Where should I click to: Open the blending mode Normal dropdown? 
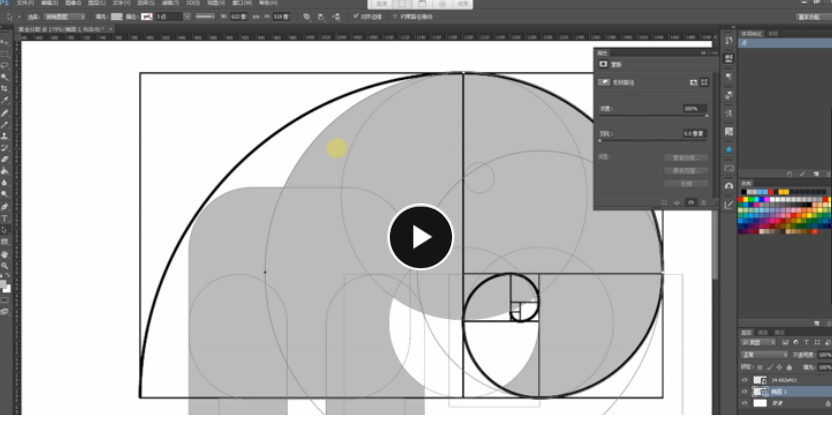pos(764,355)
